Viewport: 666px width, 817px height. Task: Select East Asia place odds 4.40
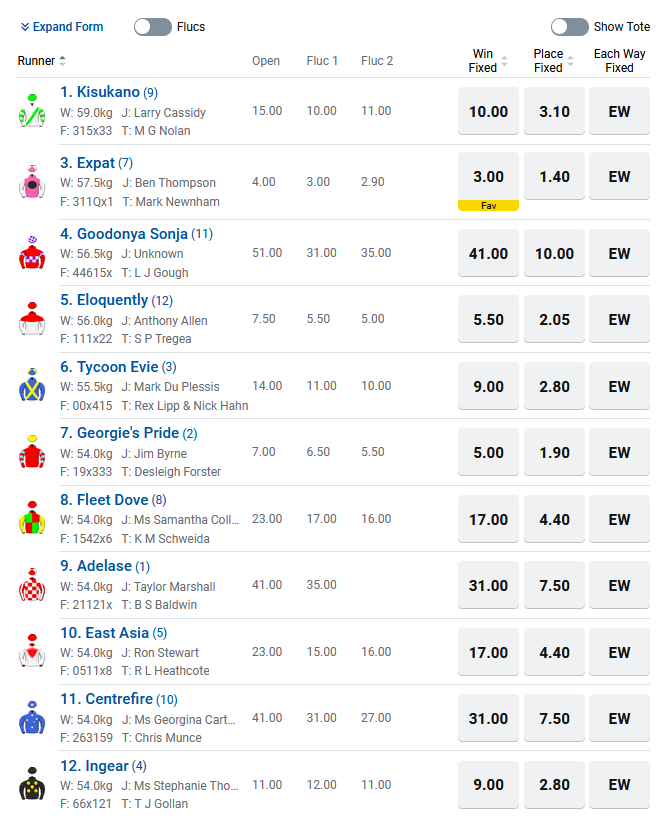554,652
